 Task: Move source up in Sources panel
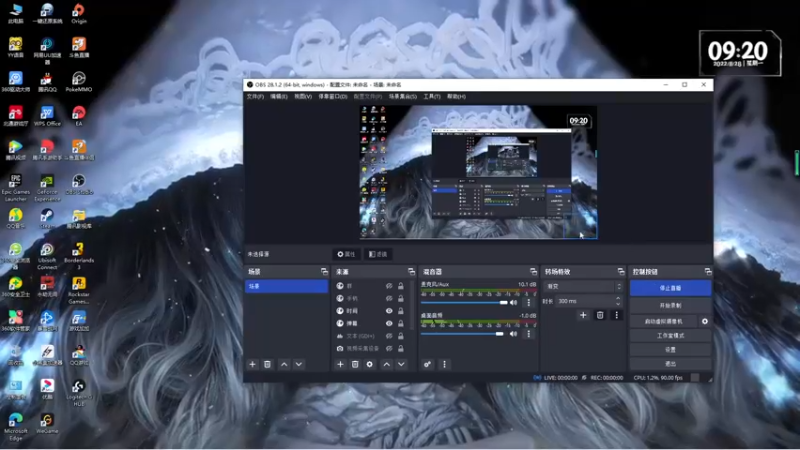[x=387, y=364]
